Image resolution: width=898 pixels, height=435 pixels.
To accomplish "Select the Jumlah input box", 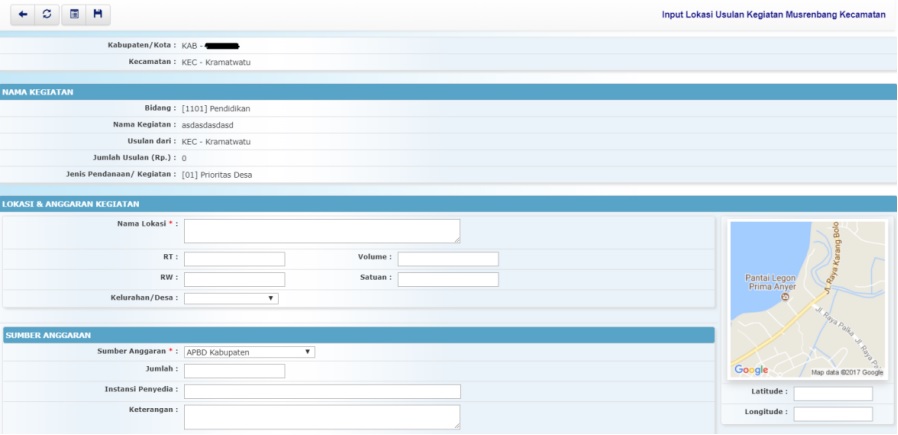I will click(x=234, y=371).
